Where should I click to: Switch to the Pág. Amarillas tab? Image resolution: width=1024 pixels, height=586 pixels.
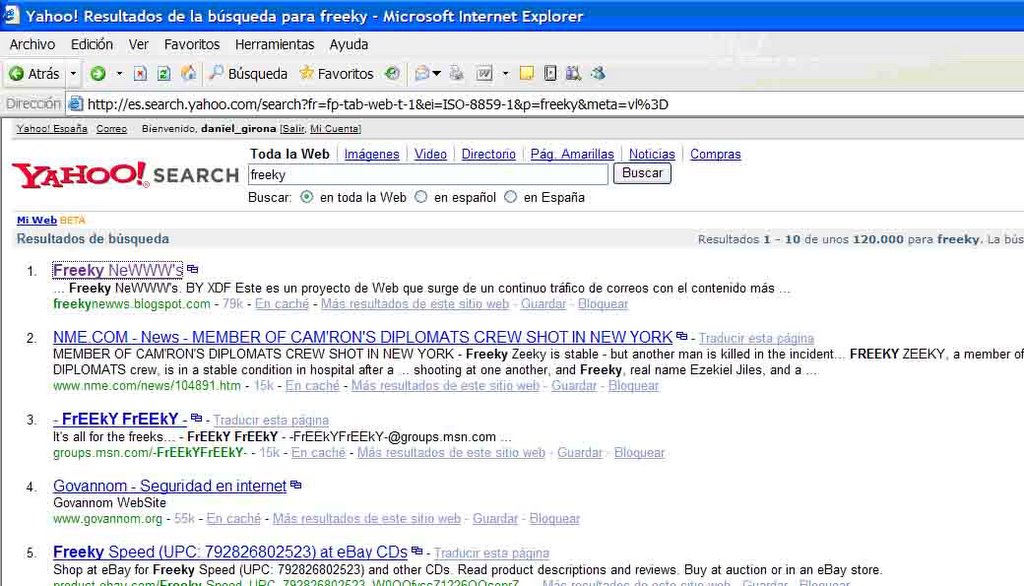[572, 154]
